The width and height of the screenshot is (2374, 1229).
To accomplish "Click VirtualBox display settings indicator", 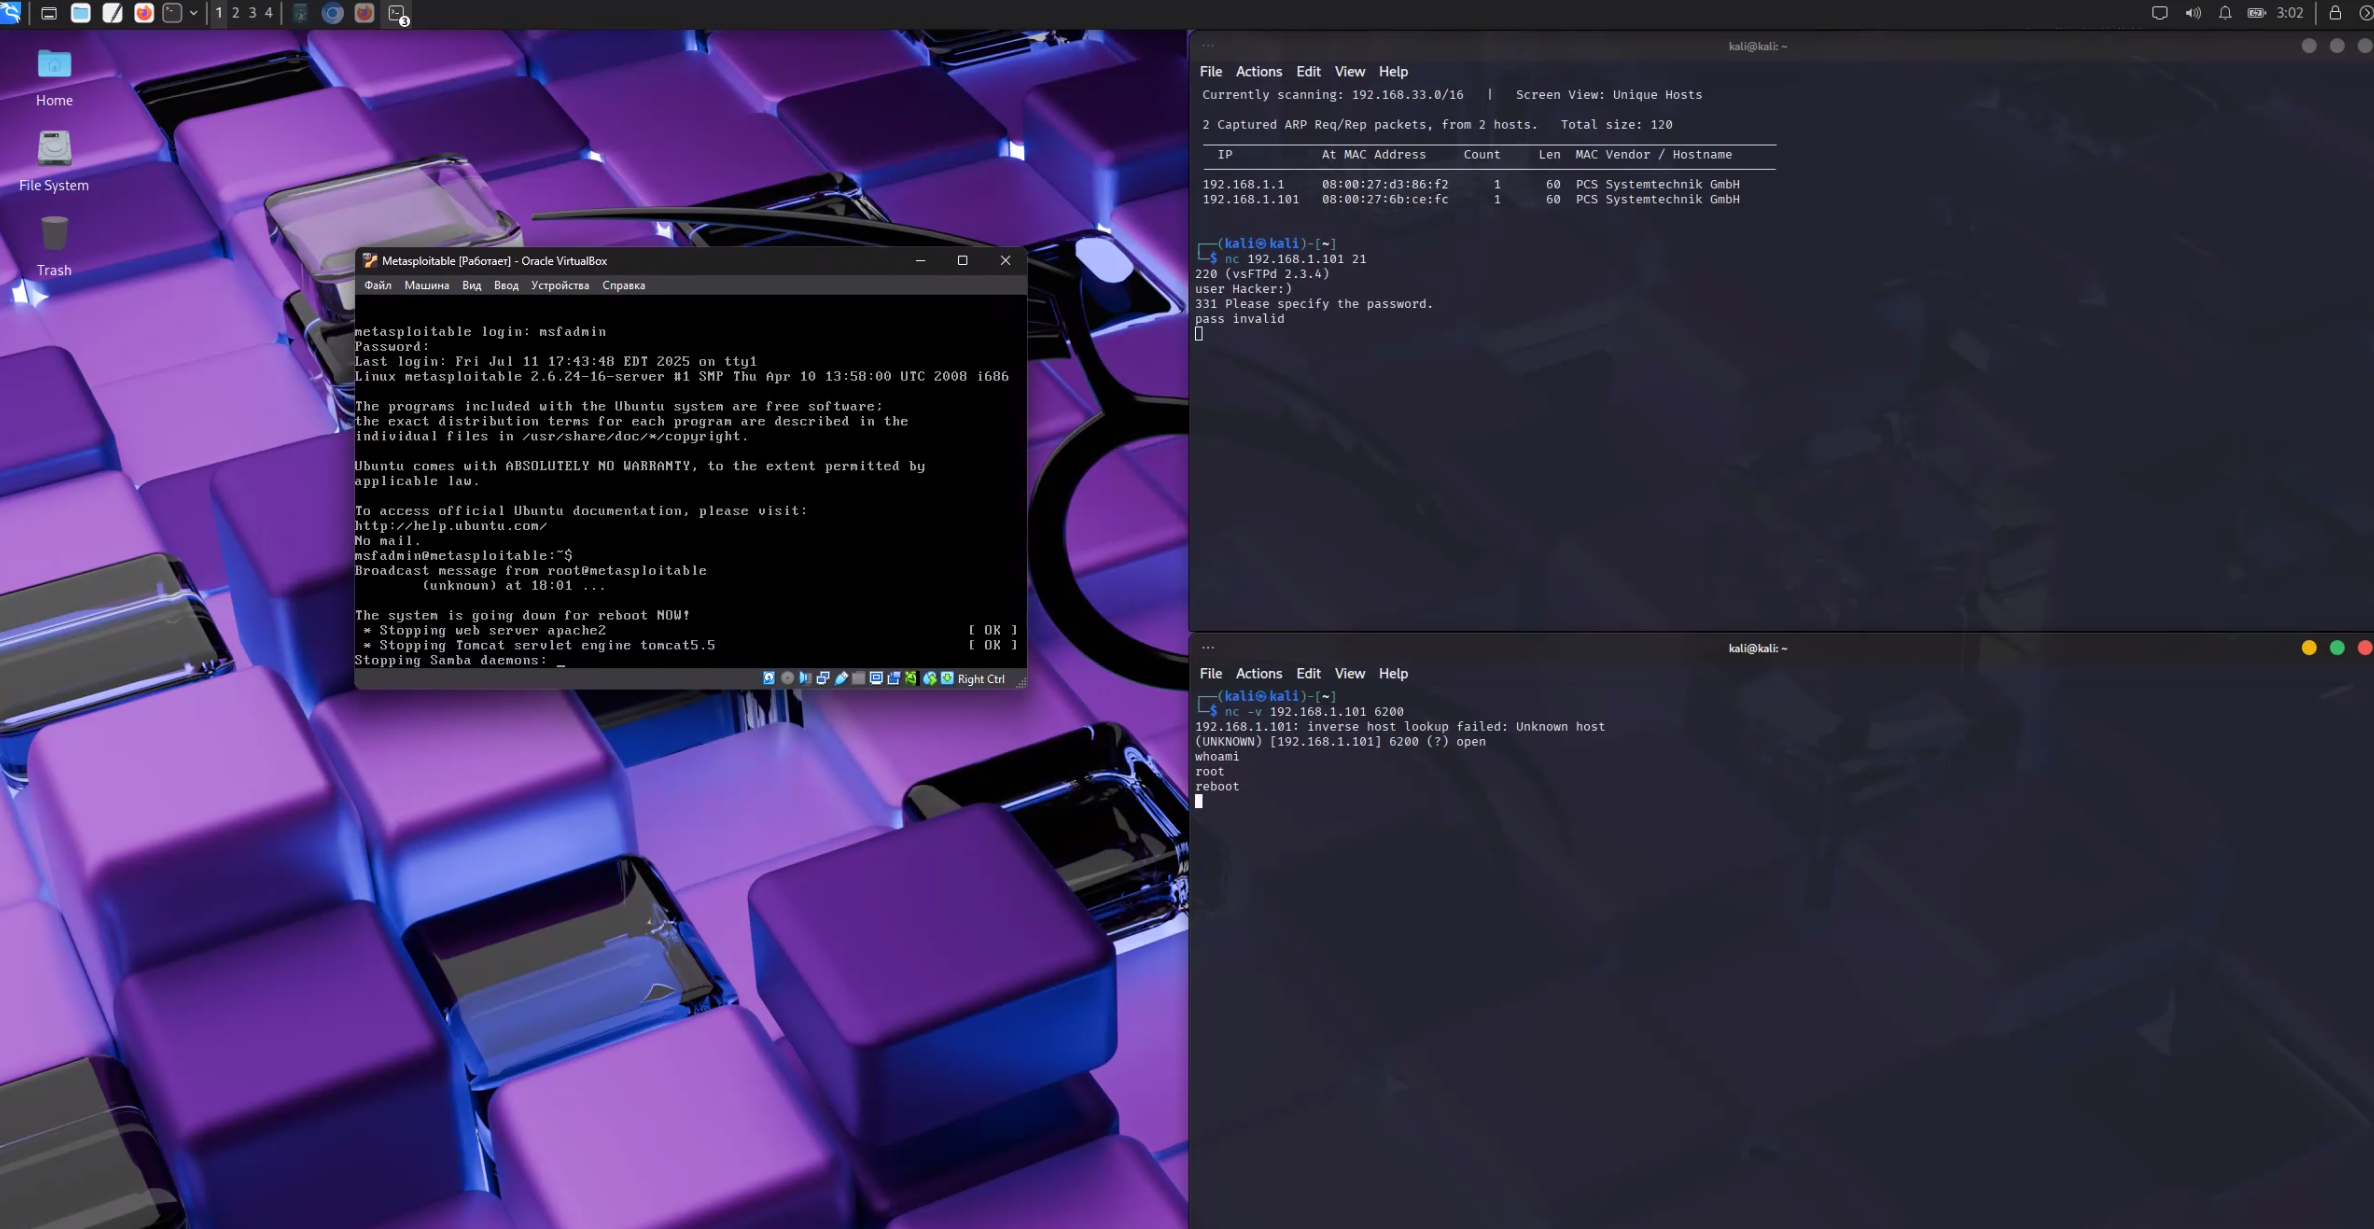I will (876, 678).
